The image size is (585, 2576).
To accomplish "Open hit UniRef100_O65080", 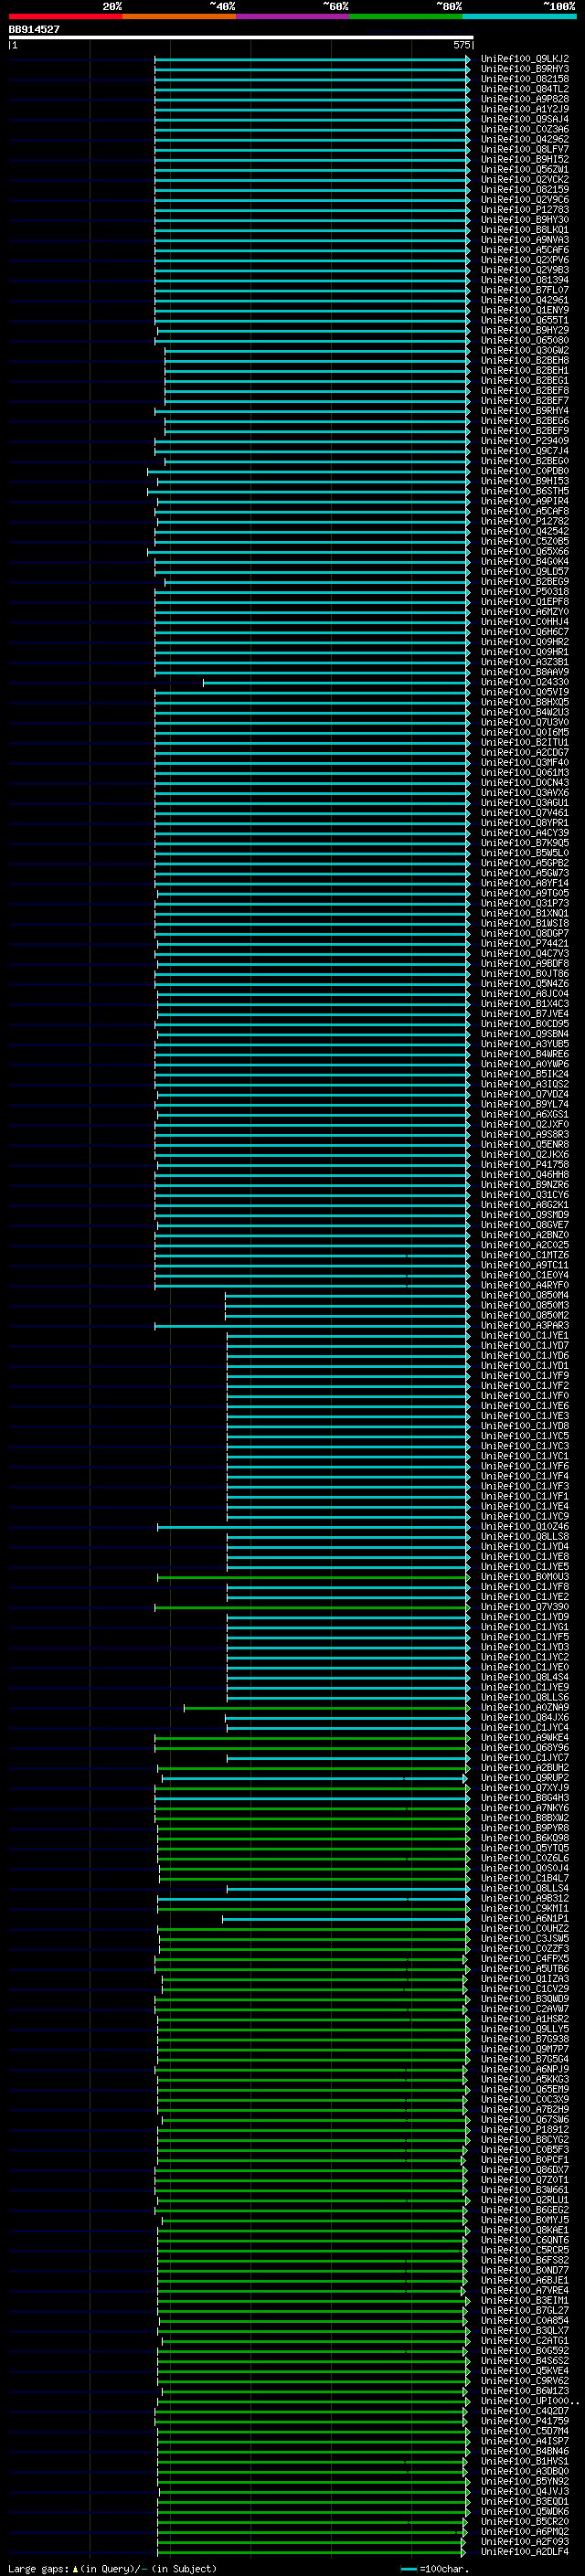I will coord(525,340).
